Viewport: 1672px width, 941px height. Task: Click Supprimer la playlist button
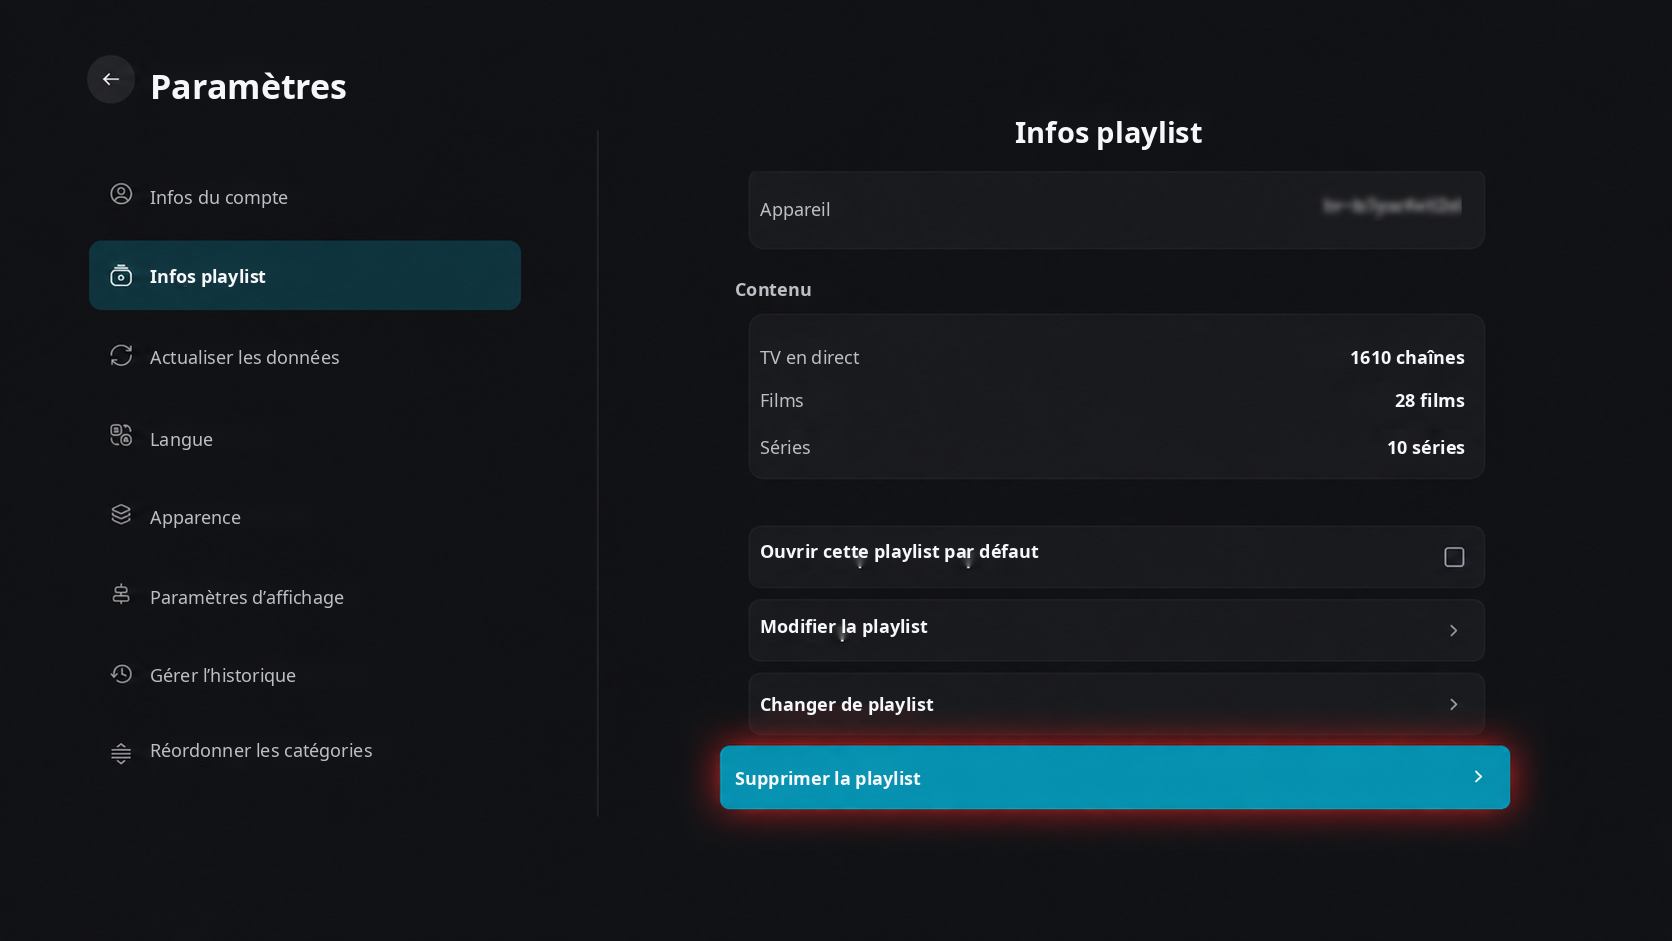pos(1115,777)
